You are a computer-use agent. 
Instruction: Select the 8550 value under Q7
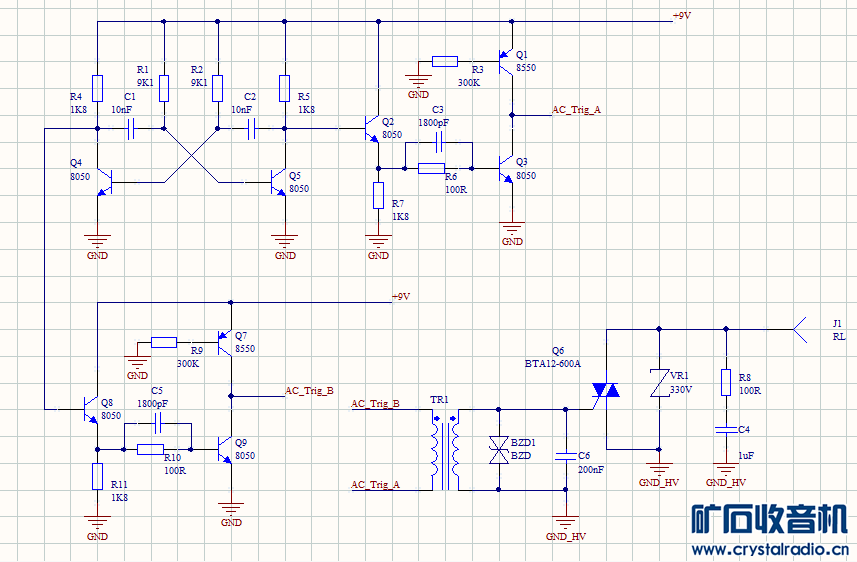pyautogui.click(x=245, y=349)
